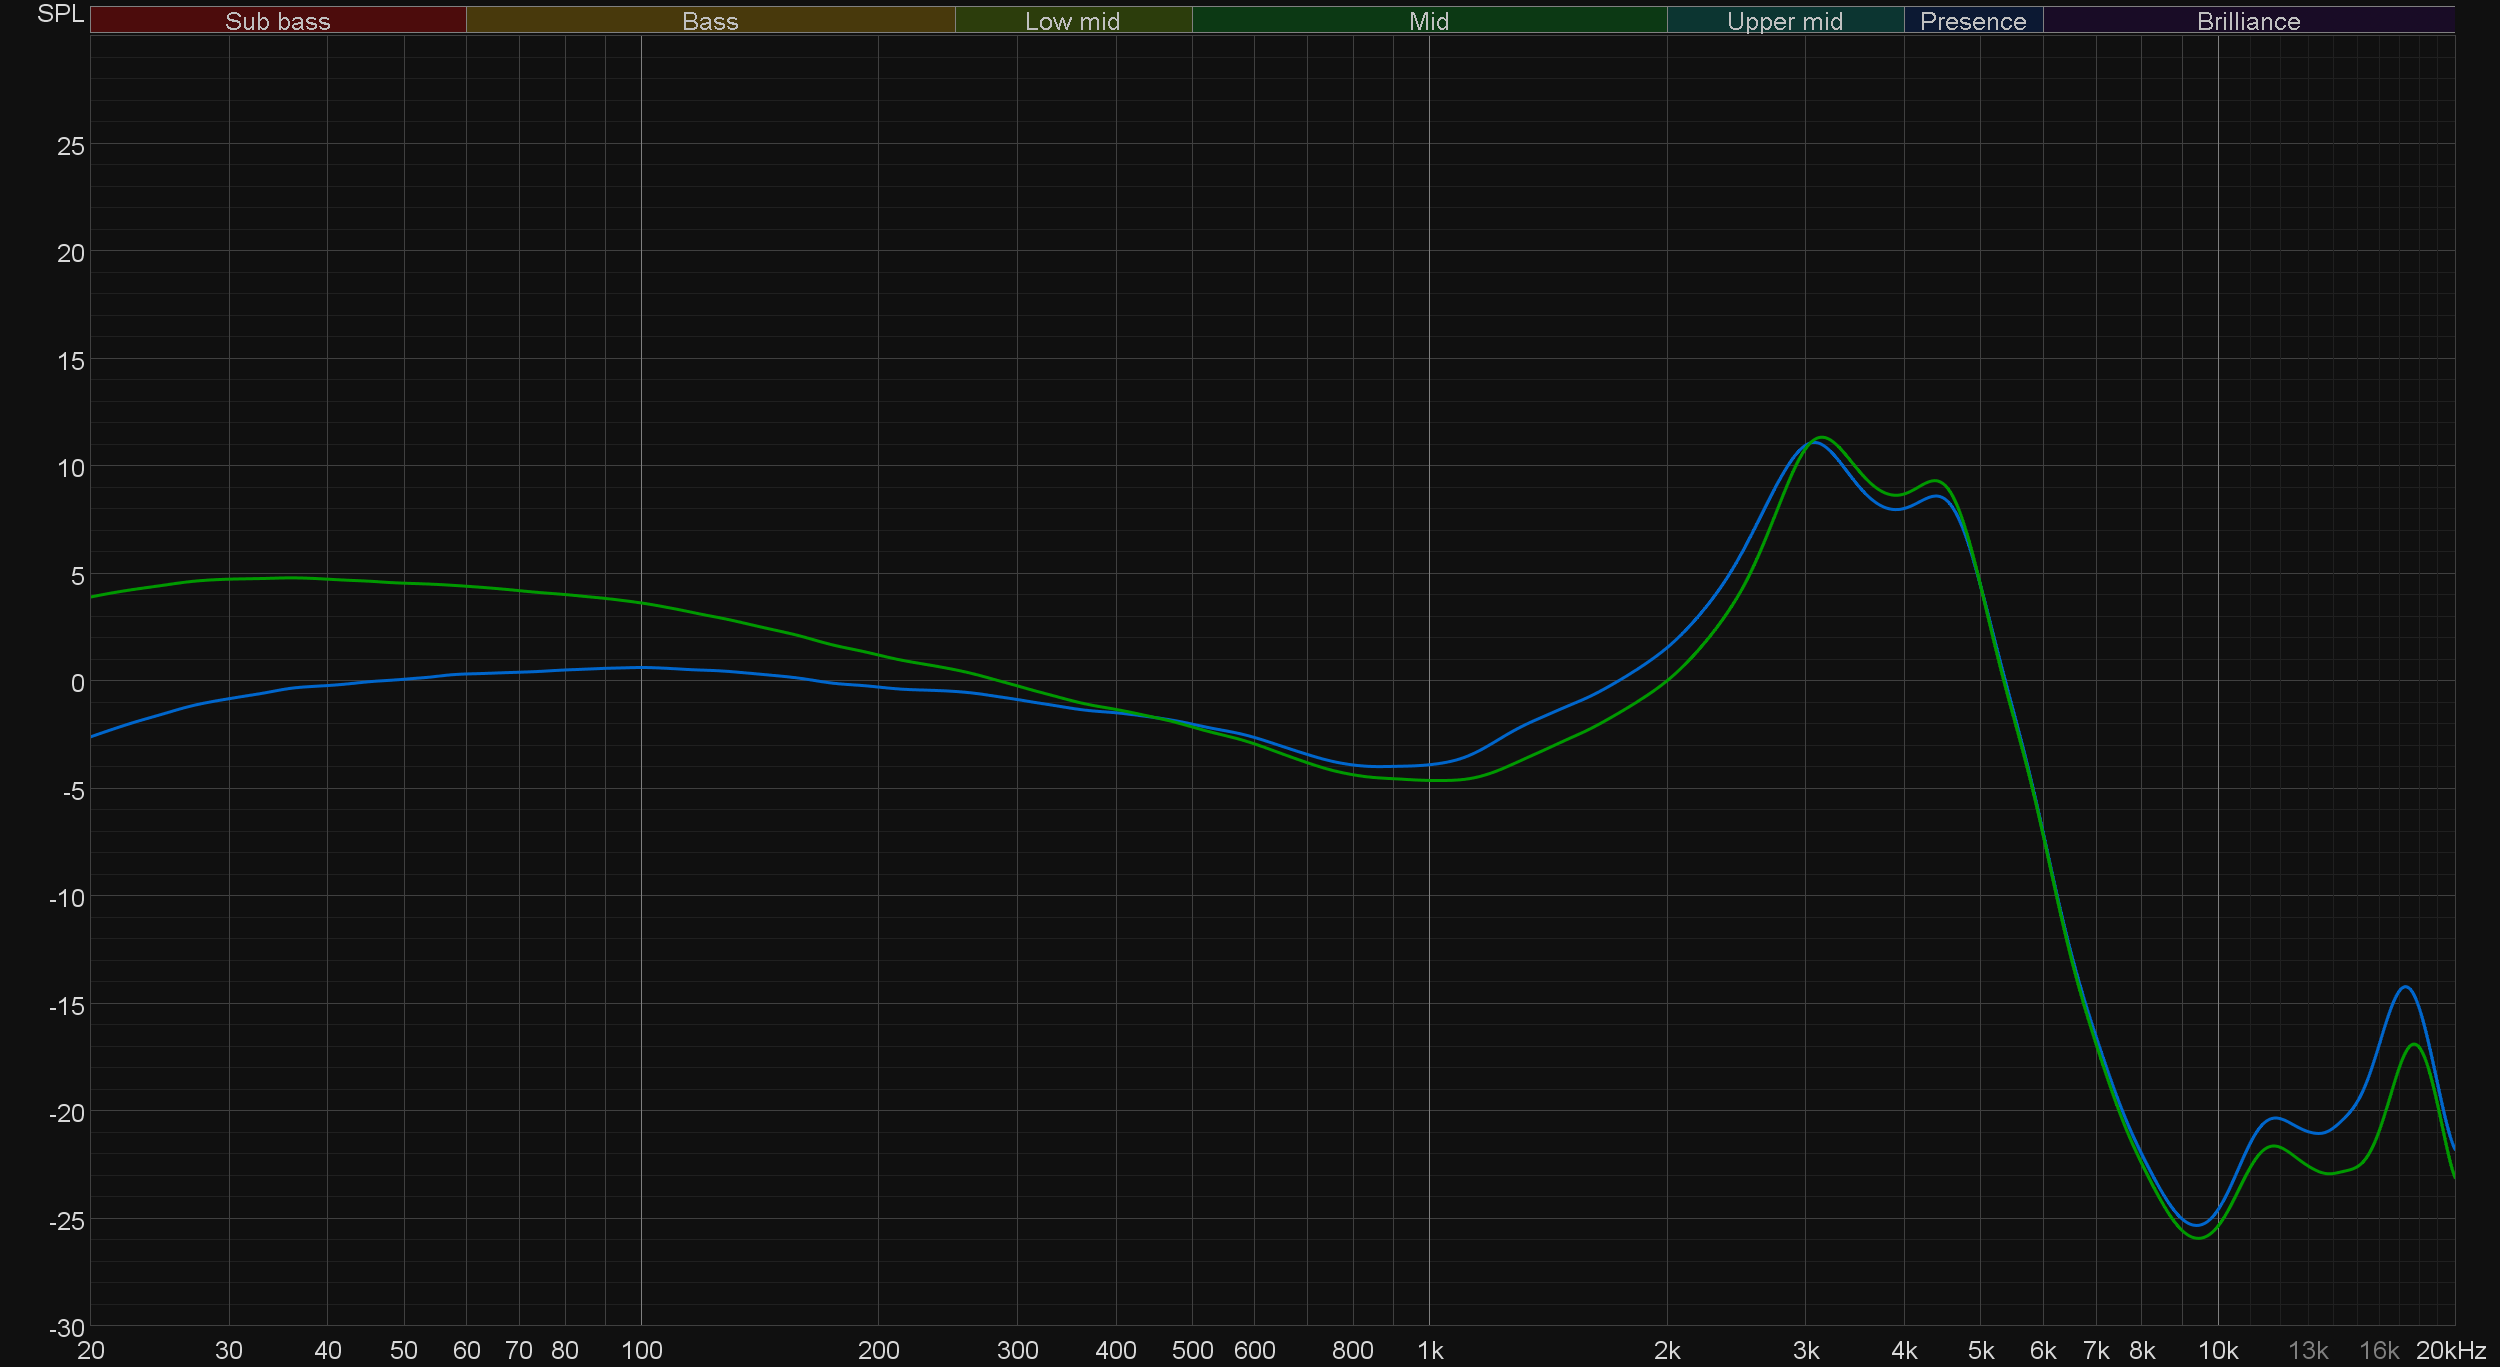
Task: Select the Mid frequency band label
Action: (1428, 21)
